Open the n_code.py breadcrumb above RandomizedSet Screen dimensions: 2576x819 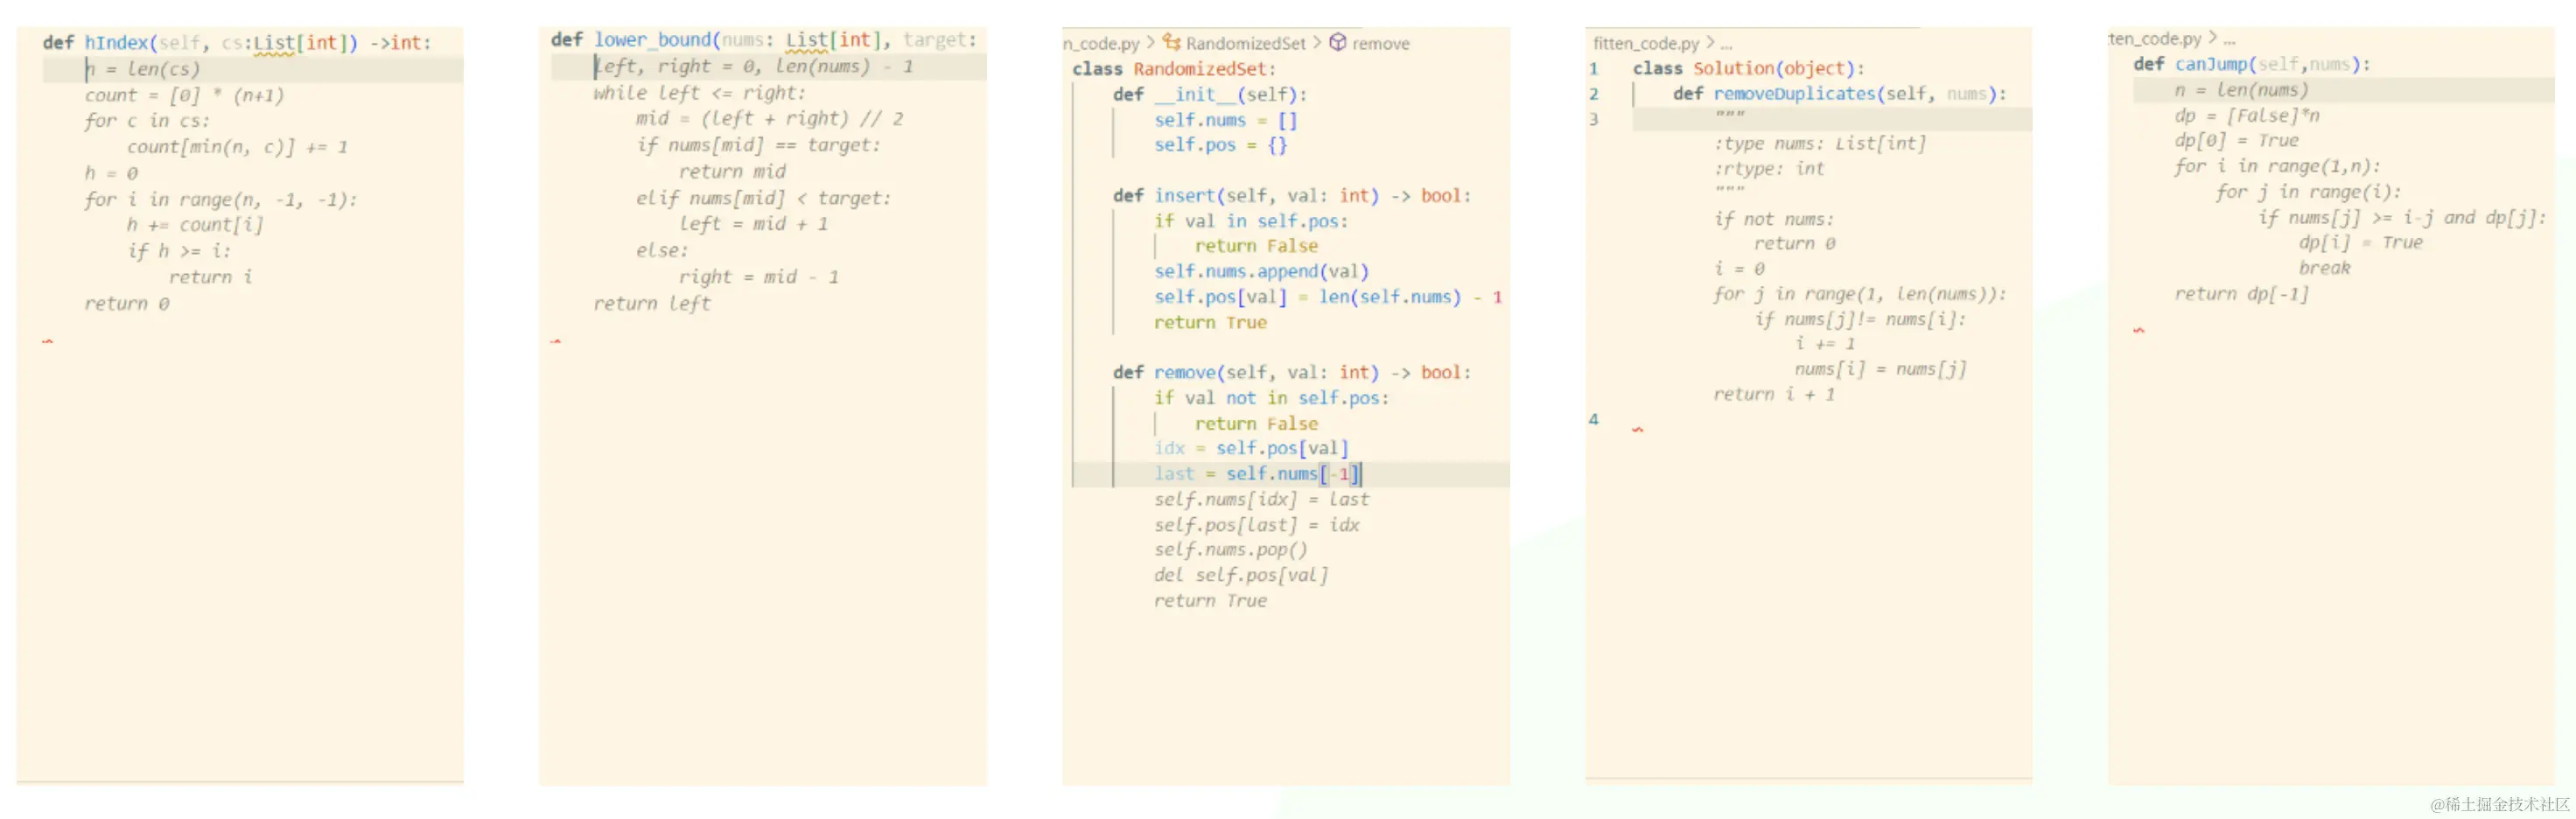(1101, 43)
